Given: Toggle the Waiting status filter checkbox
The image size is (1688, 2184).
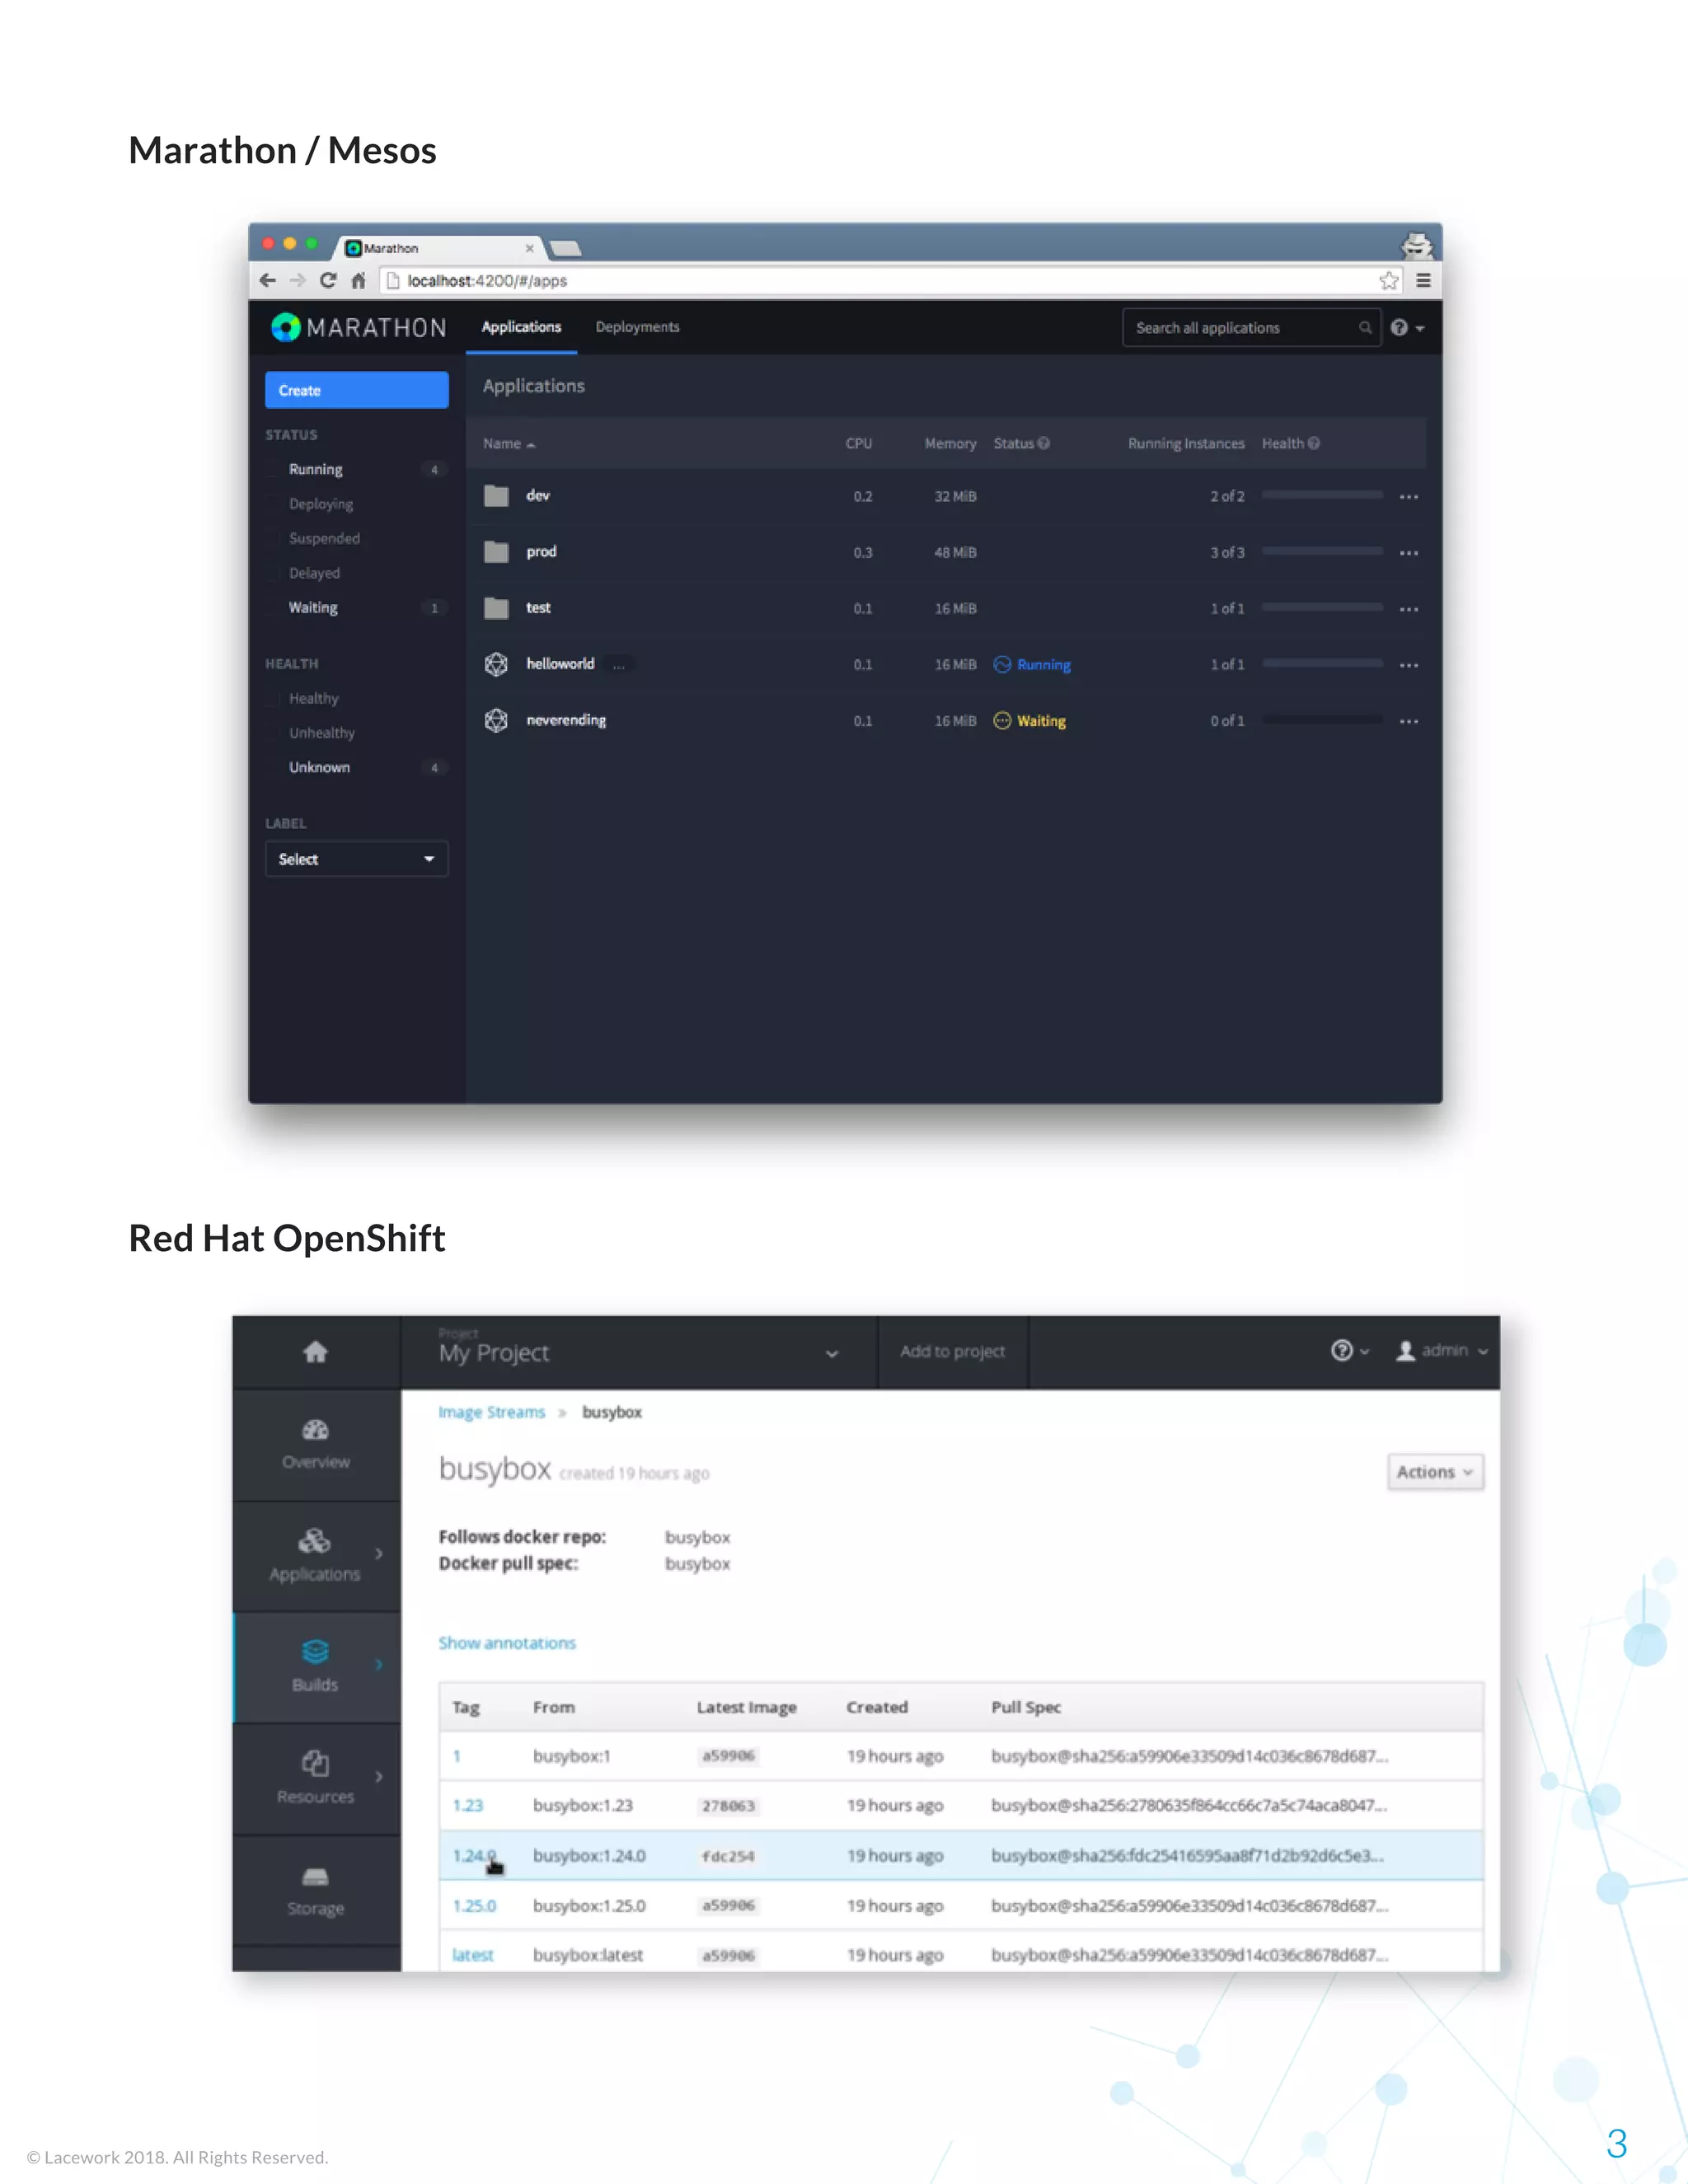Looking at the screenshot, I should pyautogui.click(x=274, y=607).
